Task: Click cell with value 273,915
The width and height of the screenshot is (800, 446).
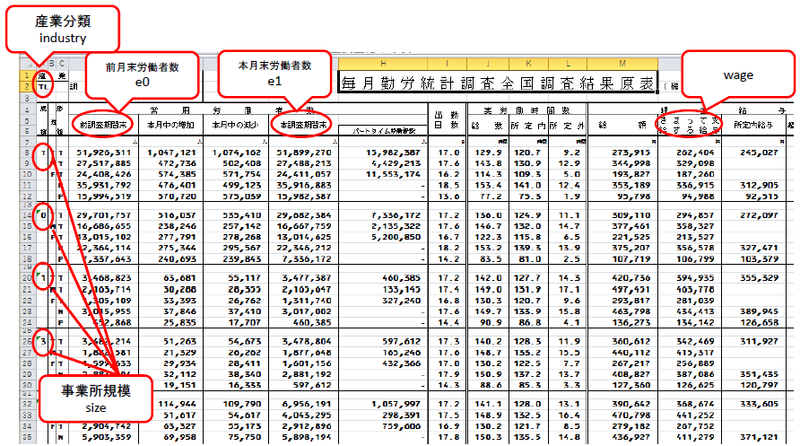Action: click(631, 153)
